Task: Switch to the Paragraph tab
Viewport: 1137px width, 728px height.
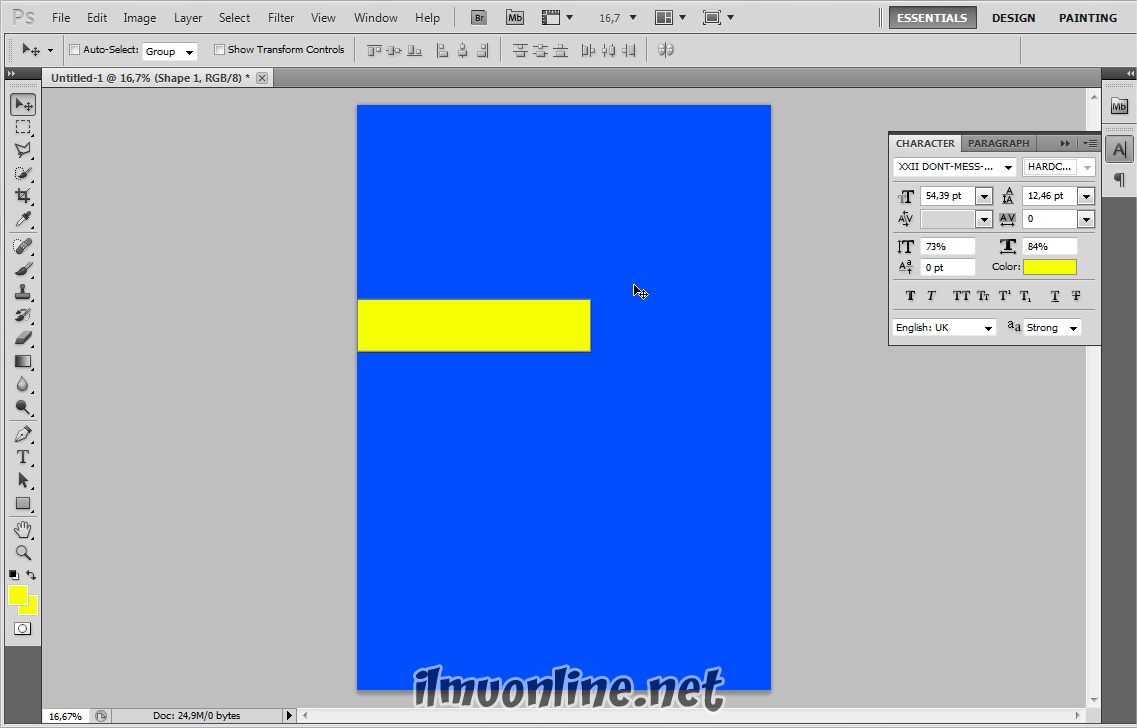Action: click(x=998, y=143)
